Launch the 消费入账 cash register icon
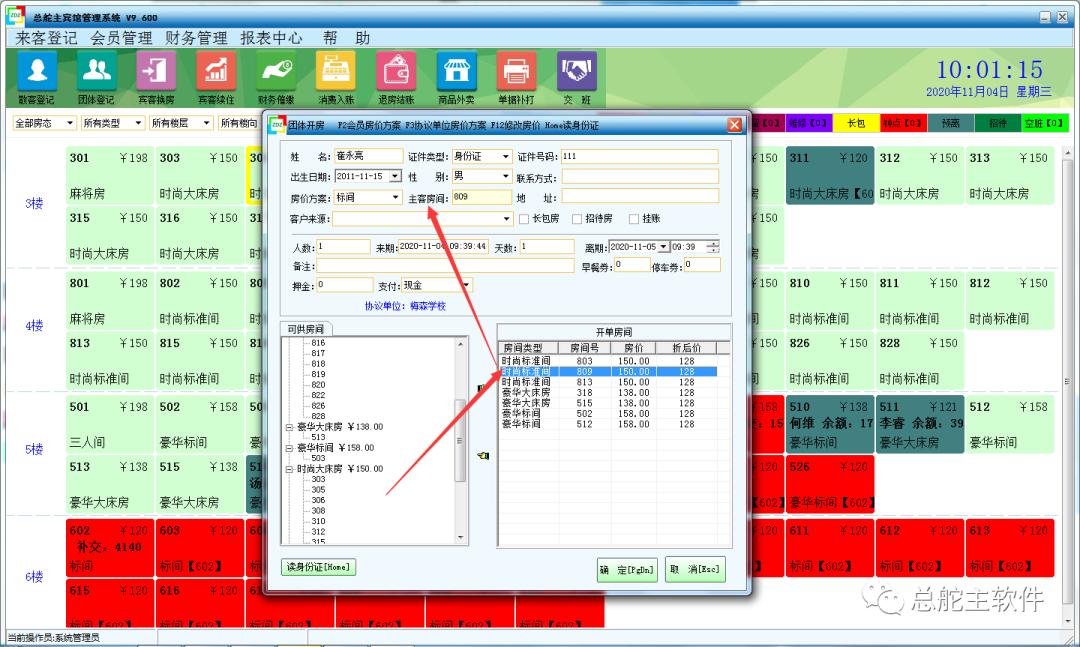The width and height of the screenshot is (1080, 647). [x=336, y=71]
